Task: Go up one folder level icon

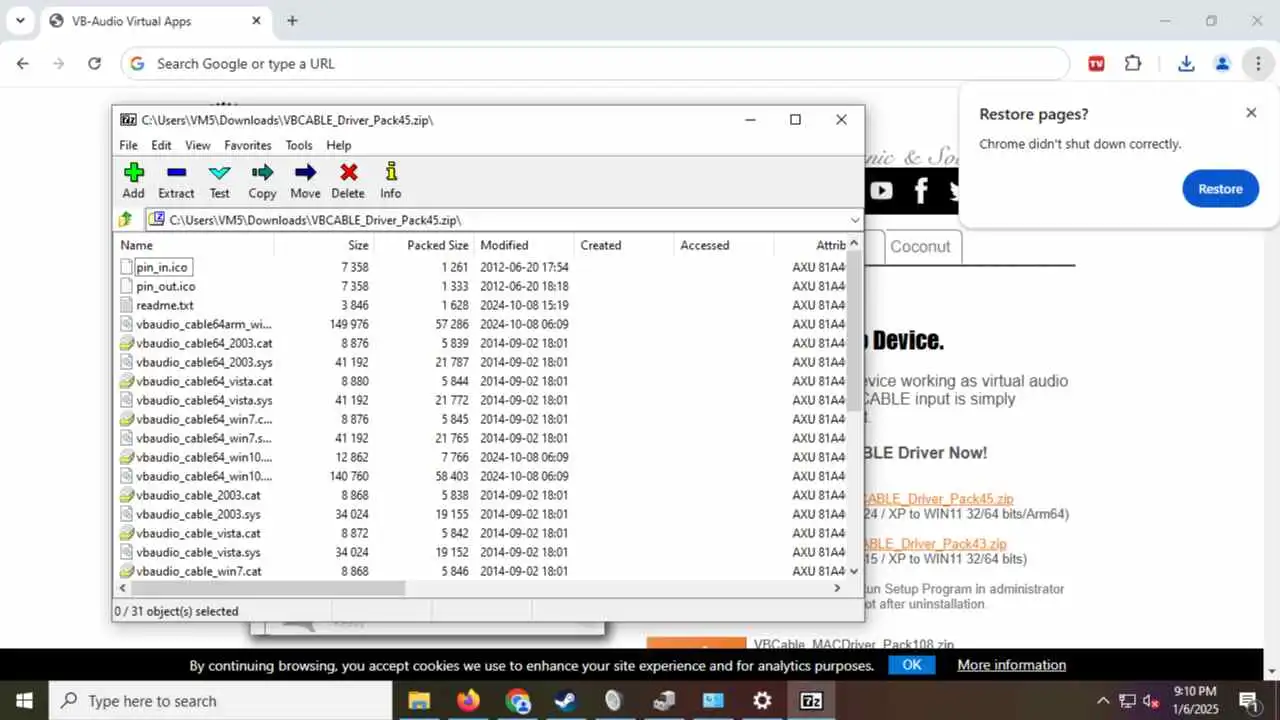Action: pos(126,220)
